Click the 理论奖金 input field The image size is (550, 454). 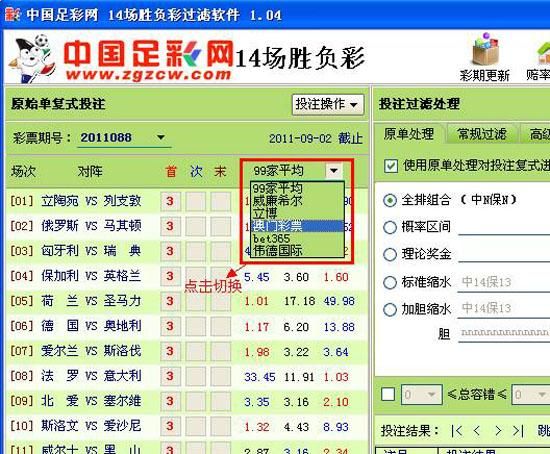(504, 254)
